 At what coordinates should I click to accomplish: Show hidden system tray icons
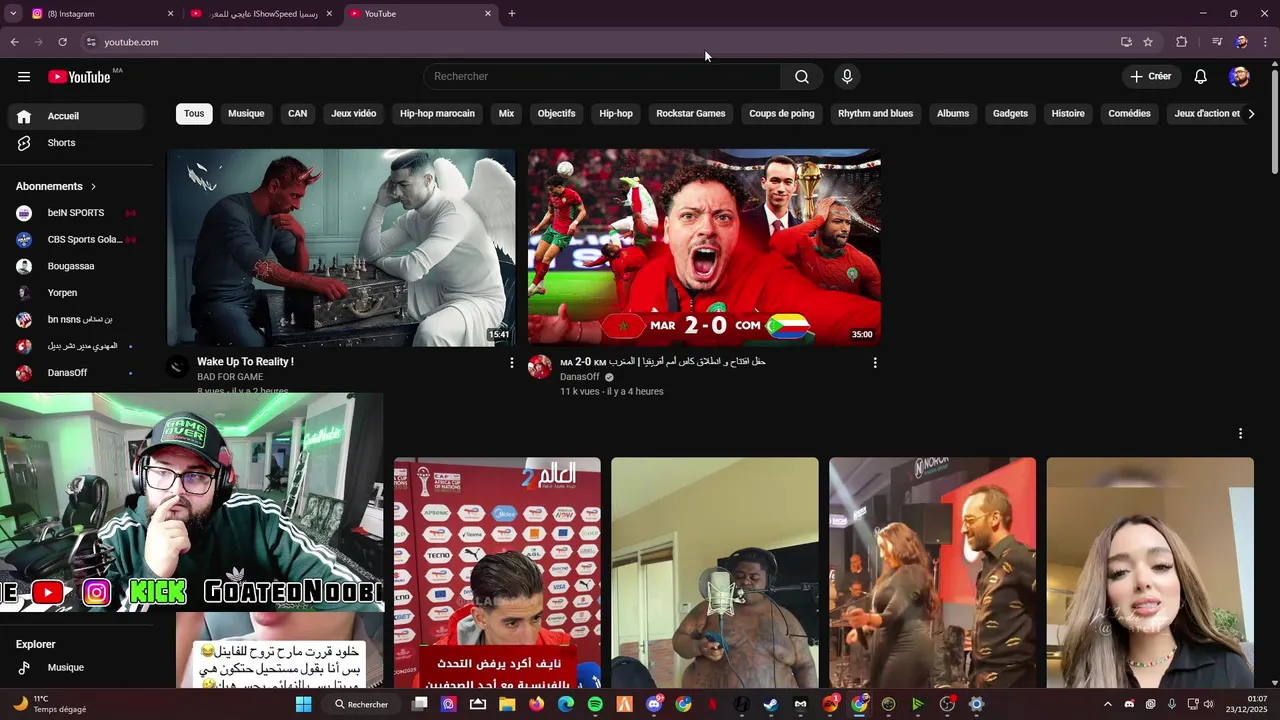click(1107, 705)
